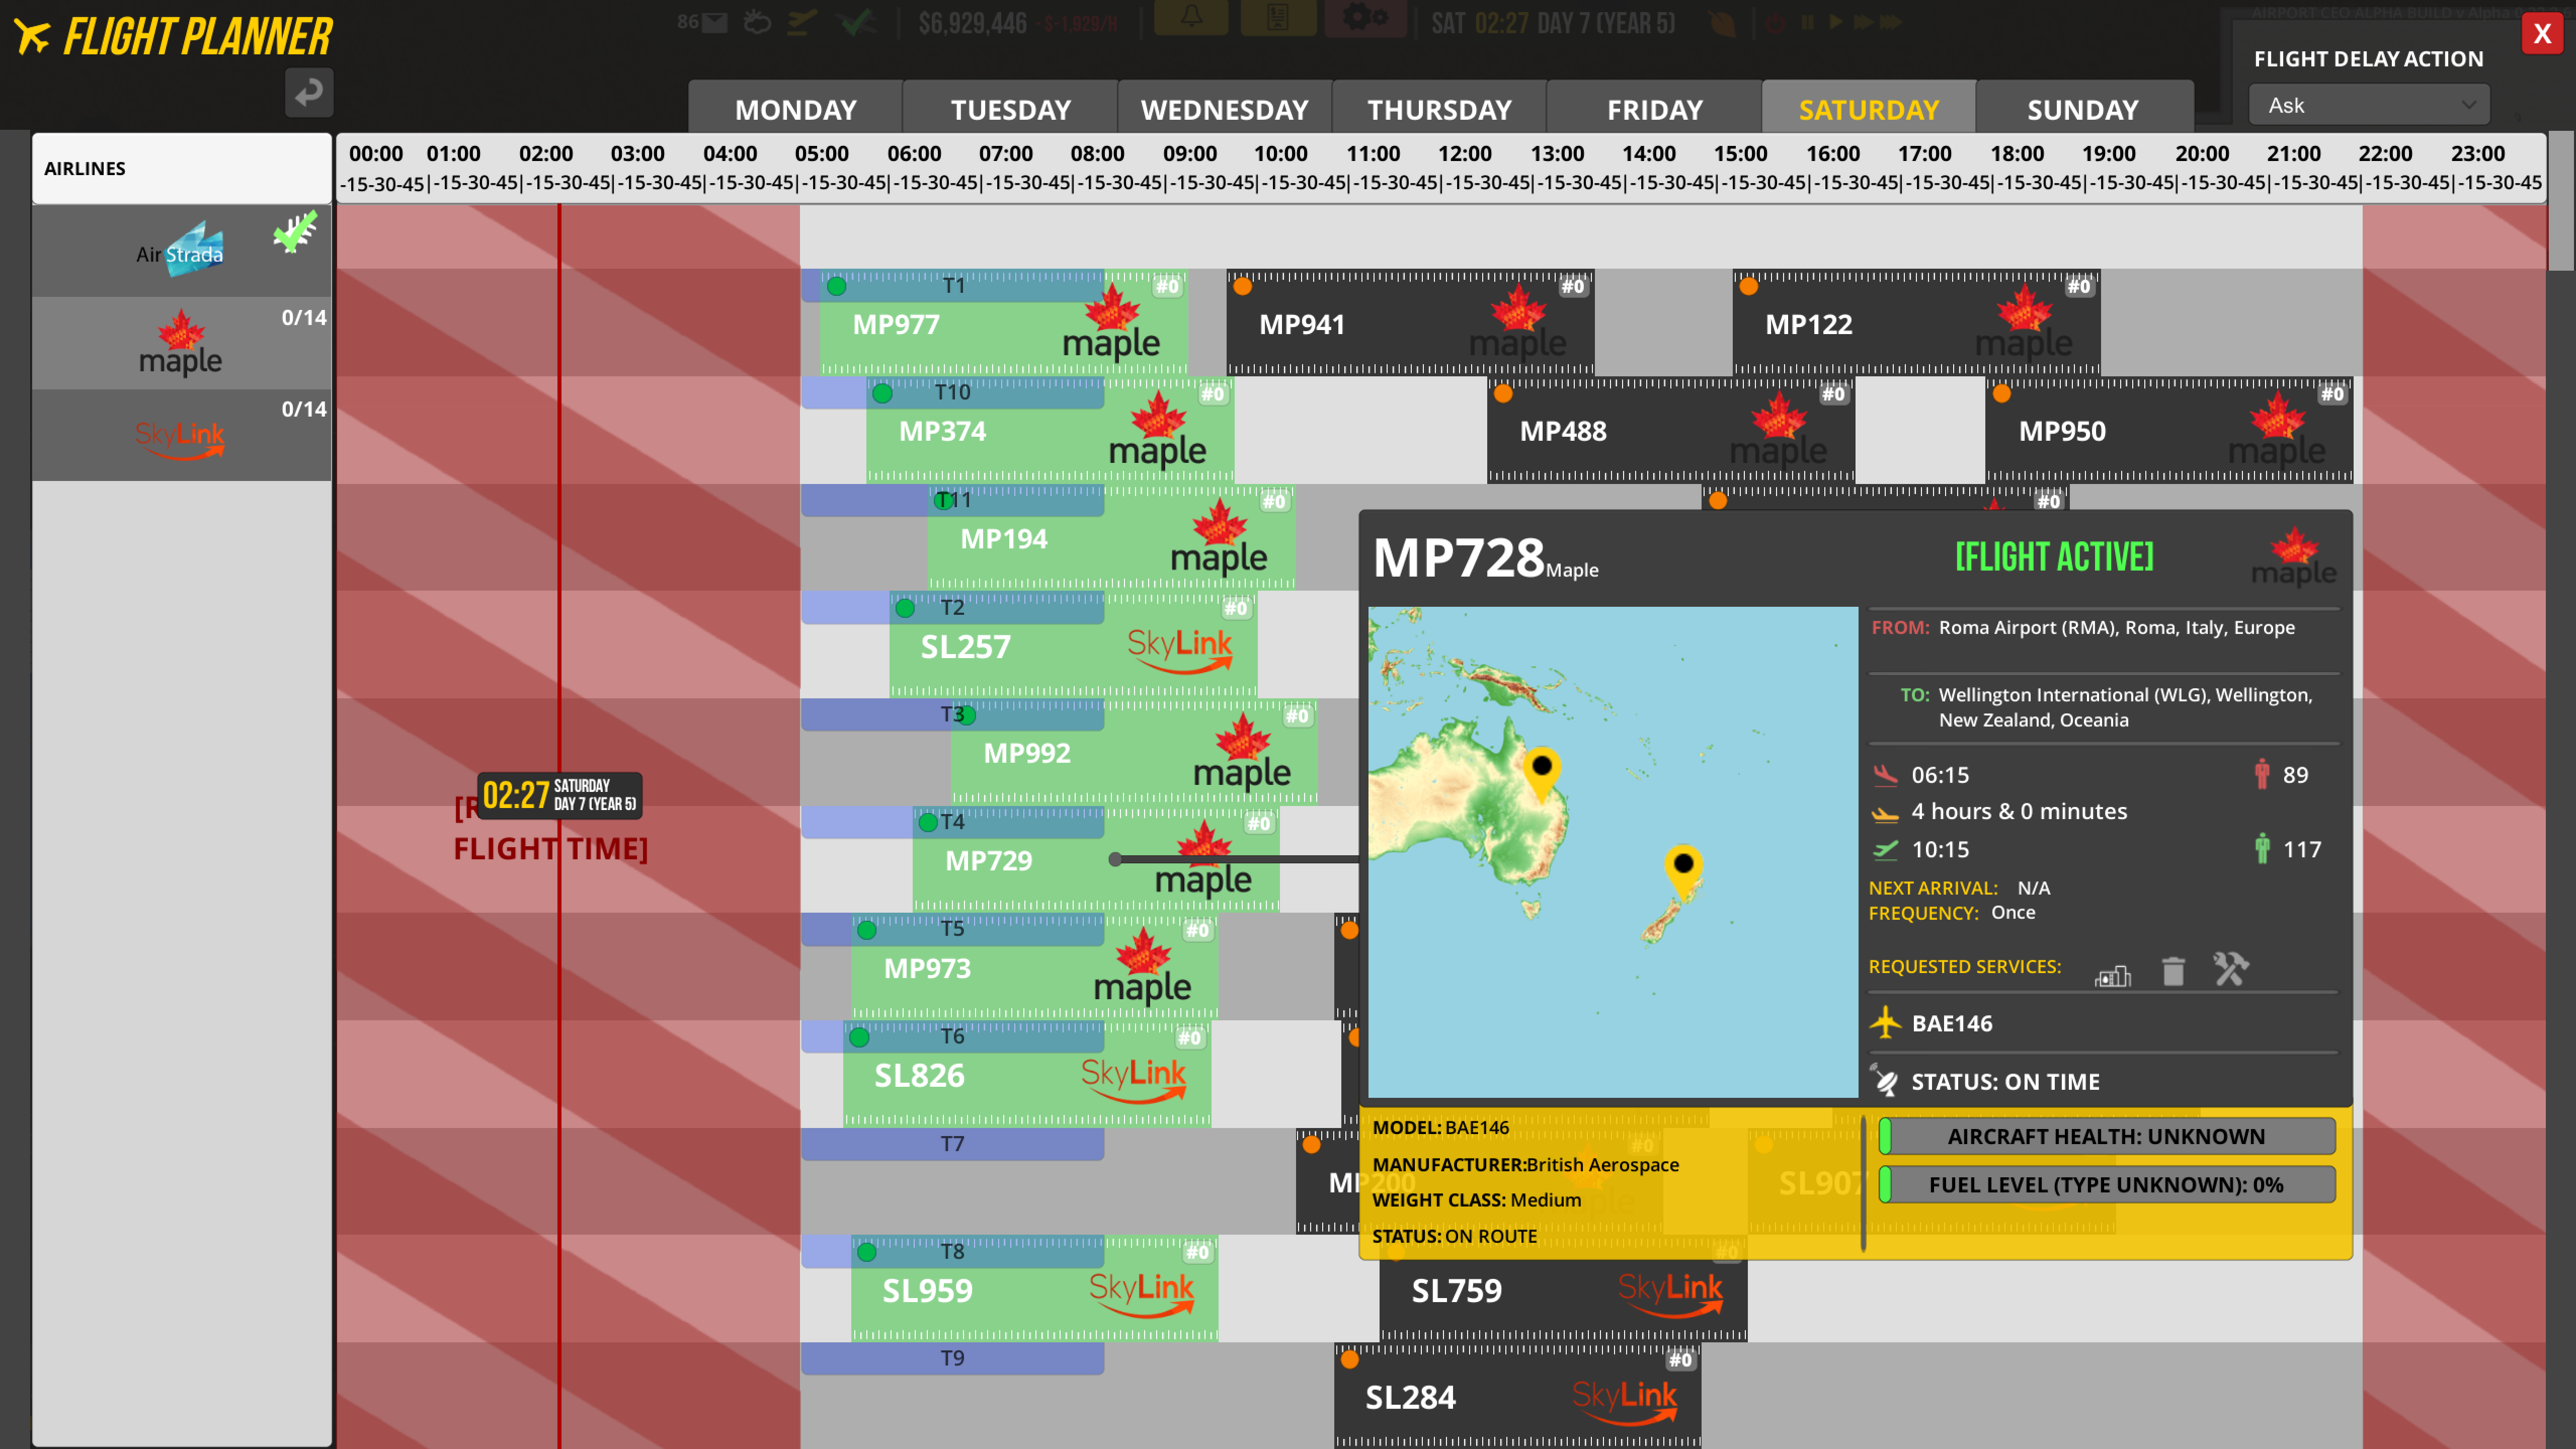Viewport: 2576px width, 1449px height.
Task: Click the pause game speed control
Action: 1807,22
